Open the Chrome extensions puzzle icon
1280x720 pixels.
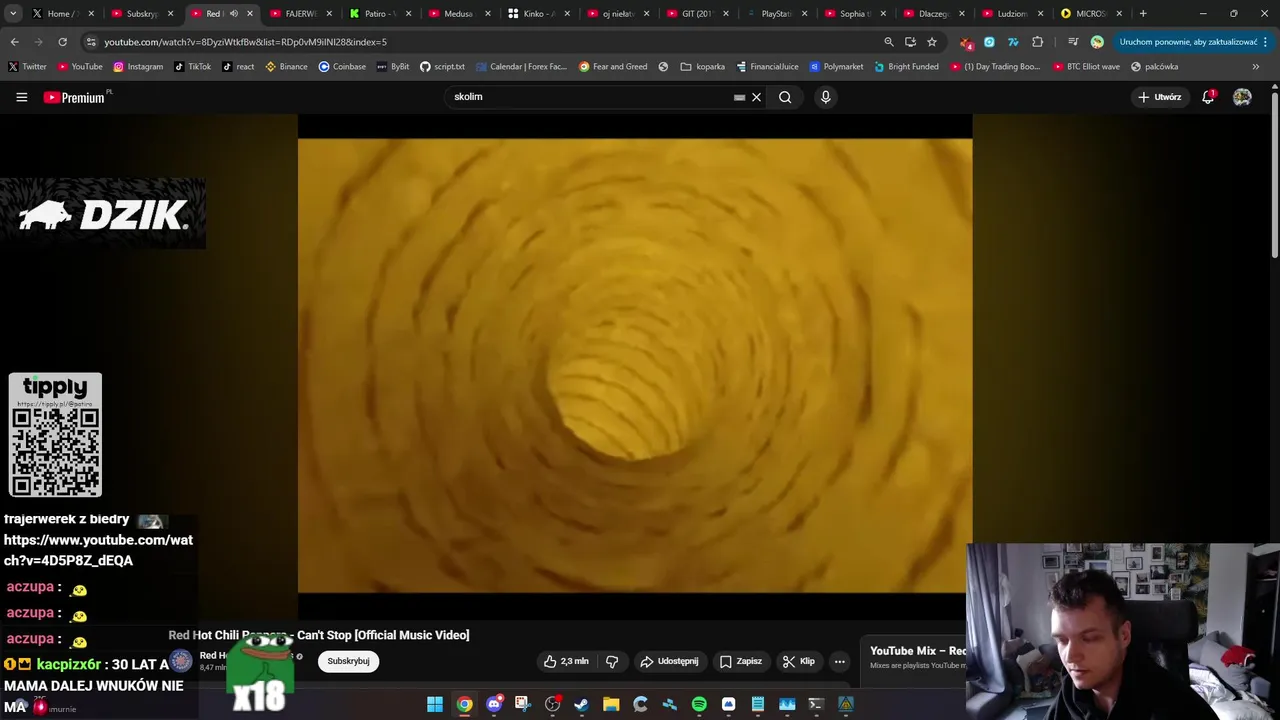1037,42
